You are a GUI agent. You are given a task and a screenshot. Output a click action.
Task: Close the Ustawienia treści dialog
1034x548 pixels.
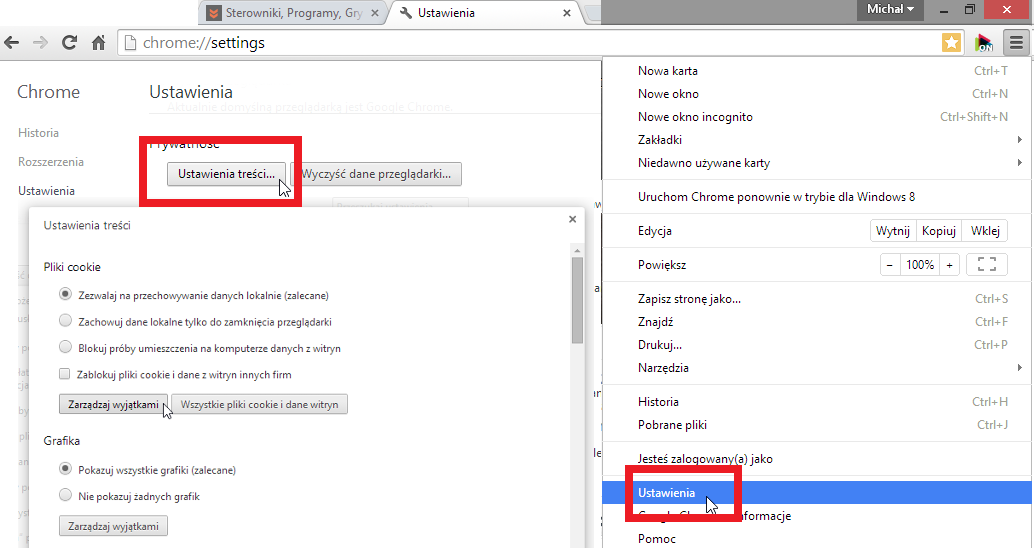click(x=572, y=219)
